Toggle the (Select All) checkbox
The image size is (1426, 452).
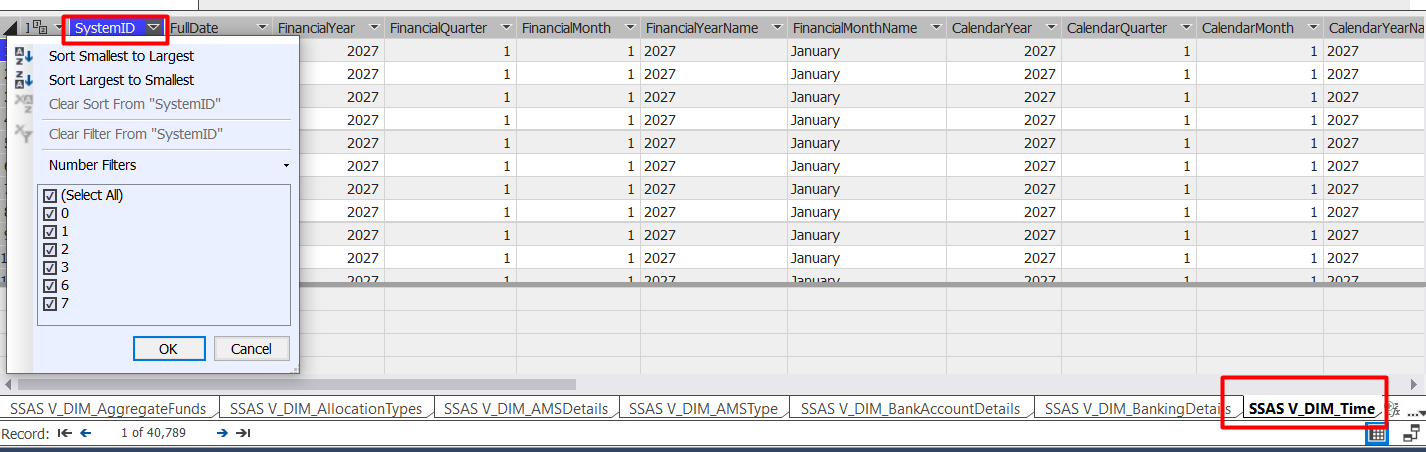50,196
